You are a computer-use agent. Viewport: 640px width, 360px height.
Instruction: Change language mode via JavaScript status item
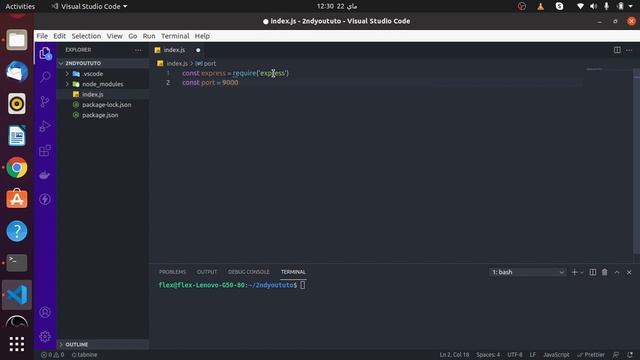[x=556, y=355]
